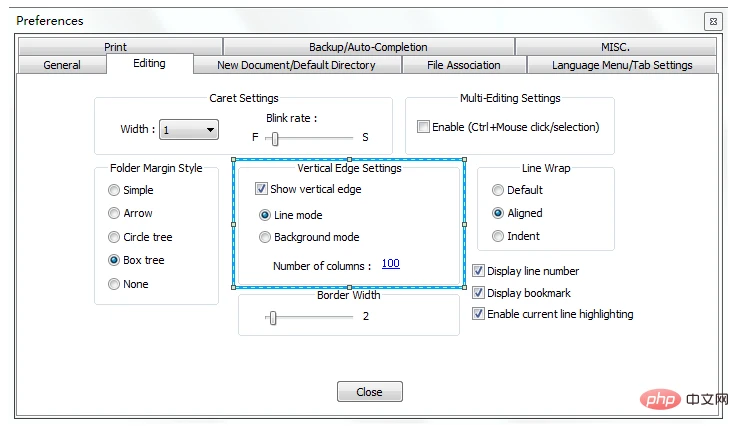Select Simple folder margin style
This screenshot has width=739, height=432.
coord(115,190)
